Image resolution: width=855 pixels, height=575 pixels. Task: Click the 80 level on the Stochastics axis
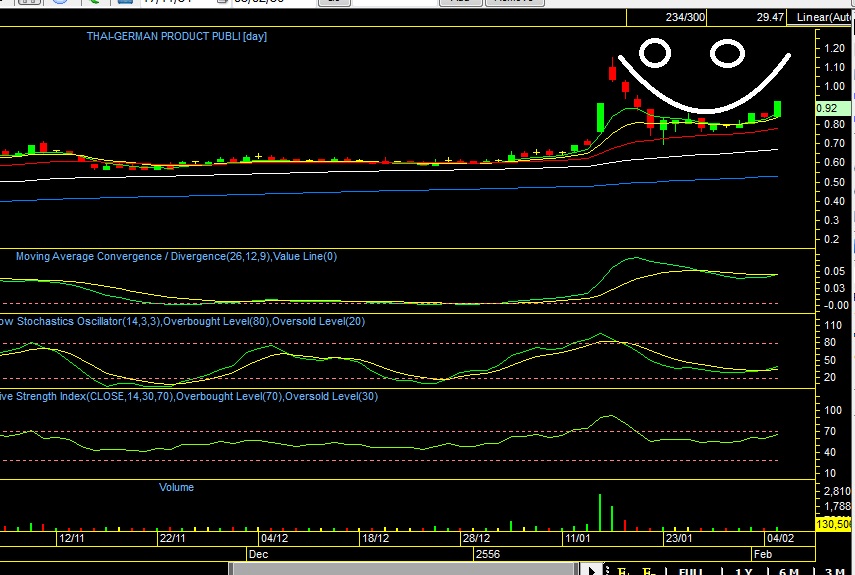click(830, 342)
